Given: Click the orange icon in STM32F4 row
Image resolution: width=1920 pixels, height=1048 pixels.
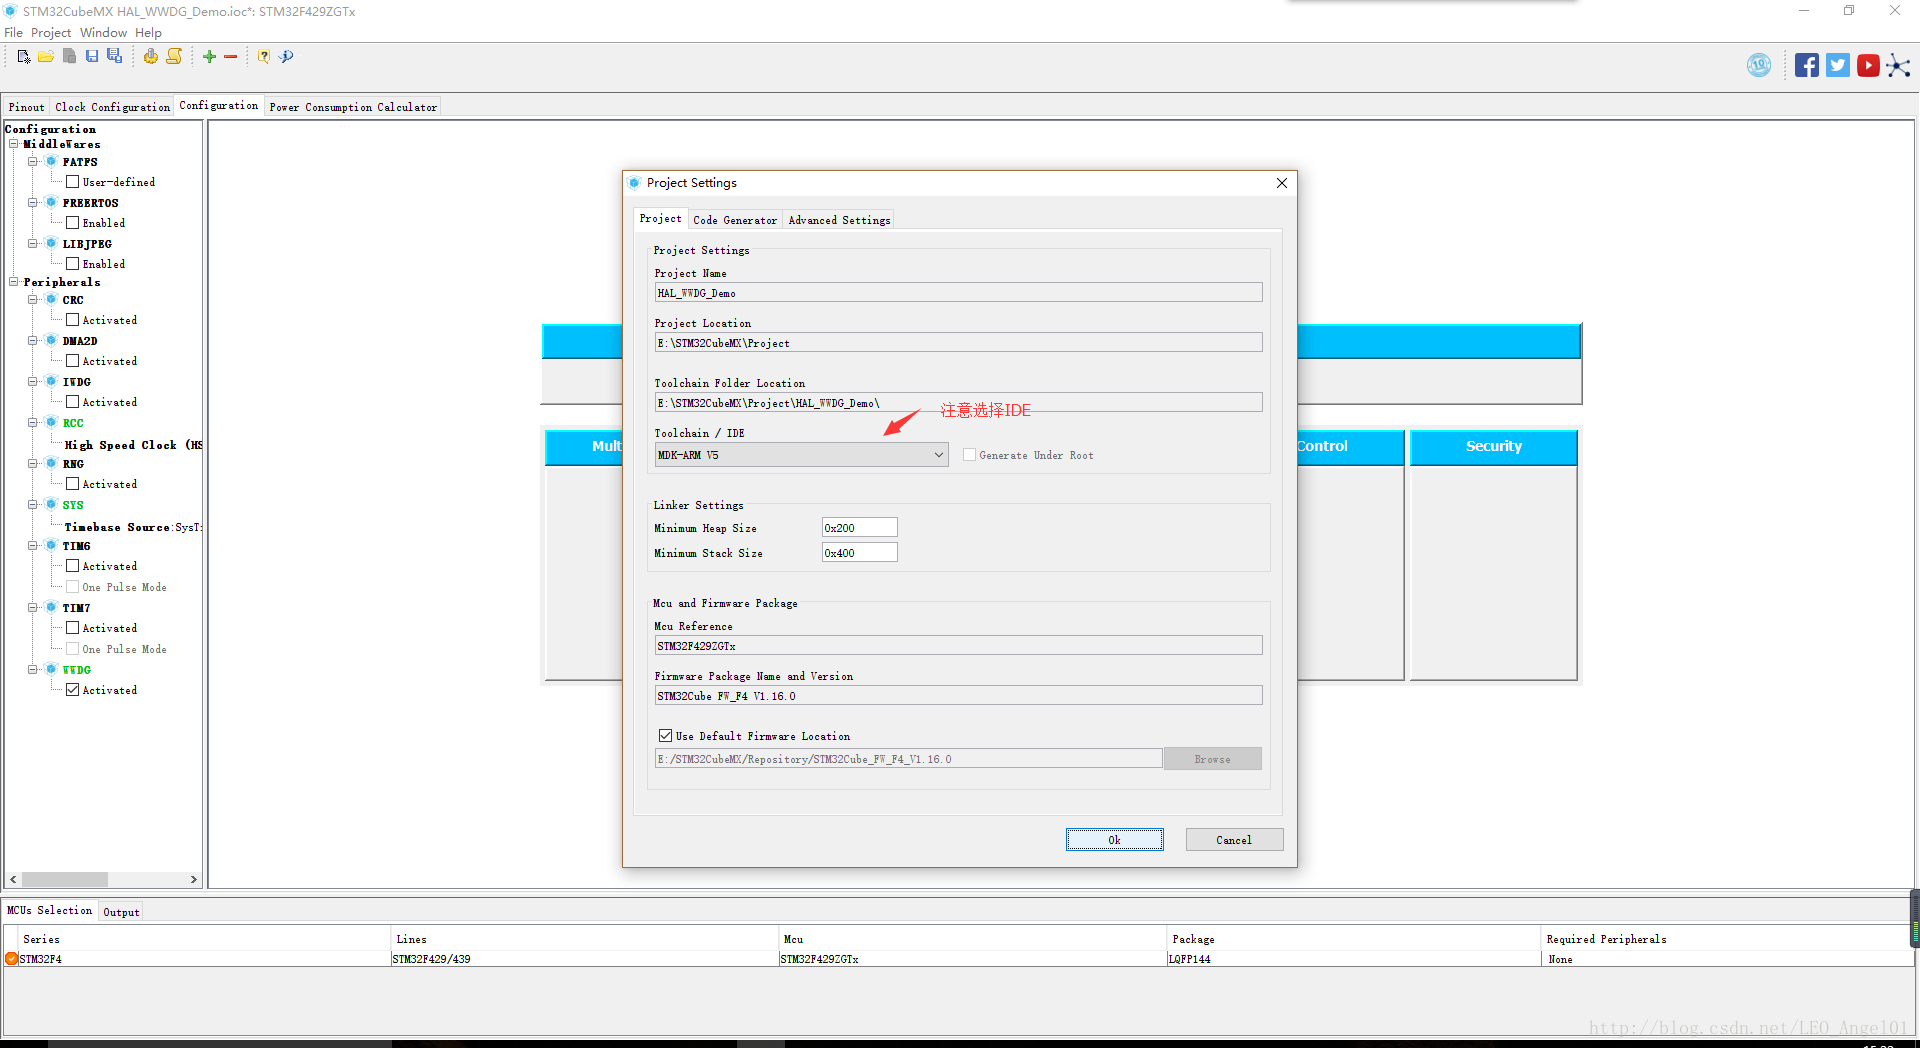Looking at the screenshot, I should coord(11,959).
